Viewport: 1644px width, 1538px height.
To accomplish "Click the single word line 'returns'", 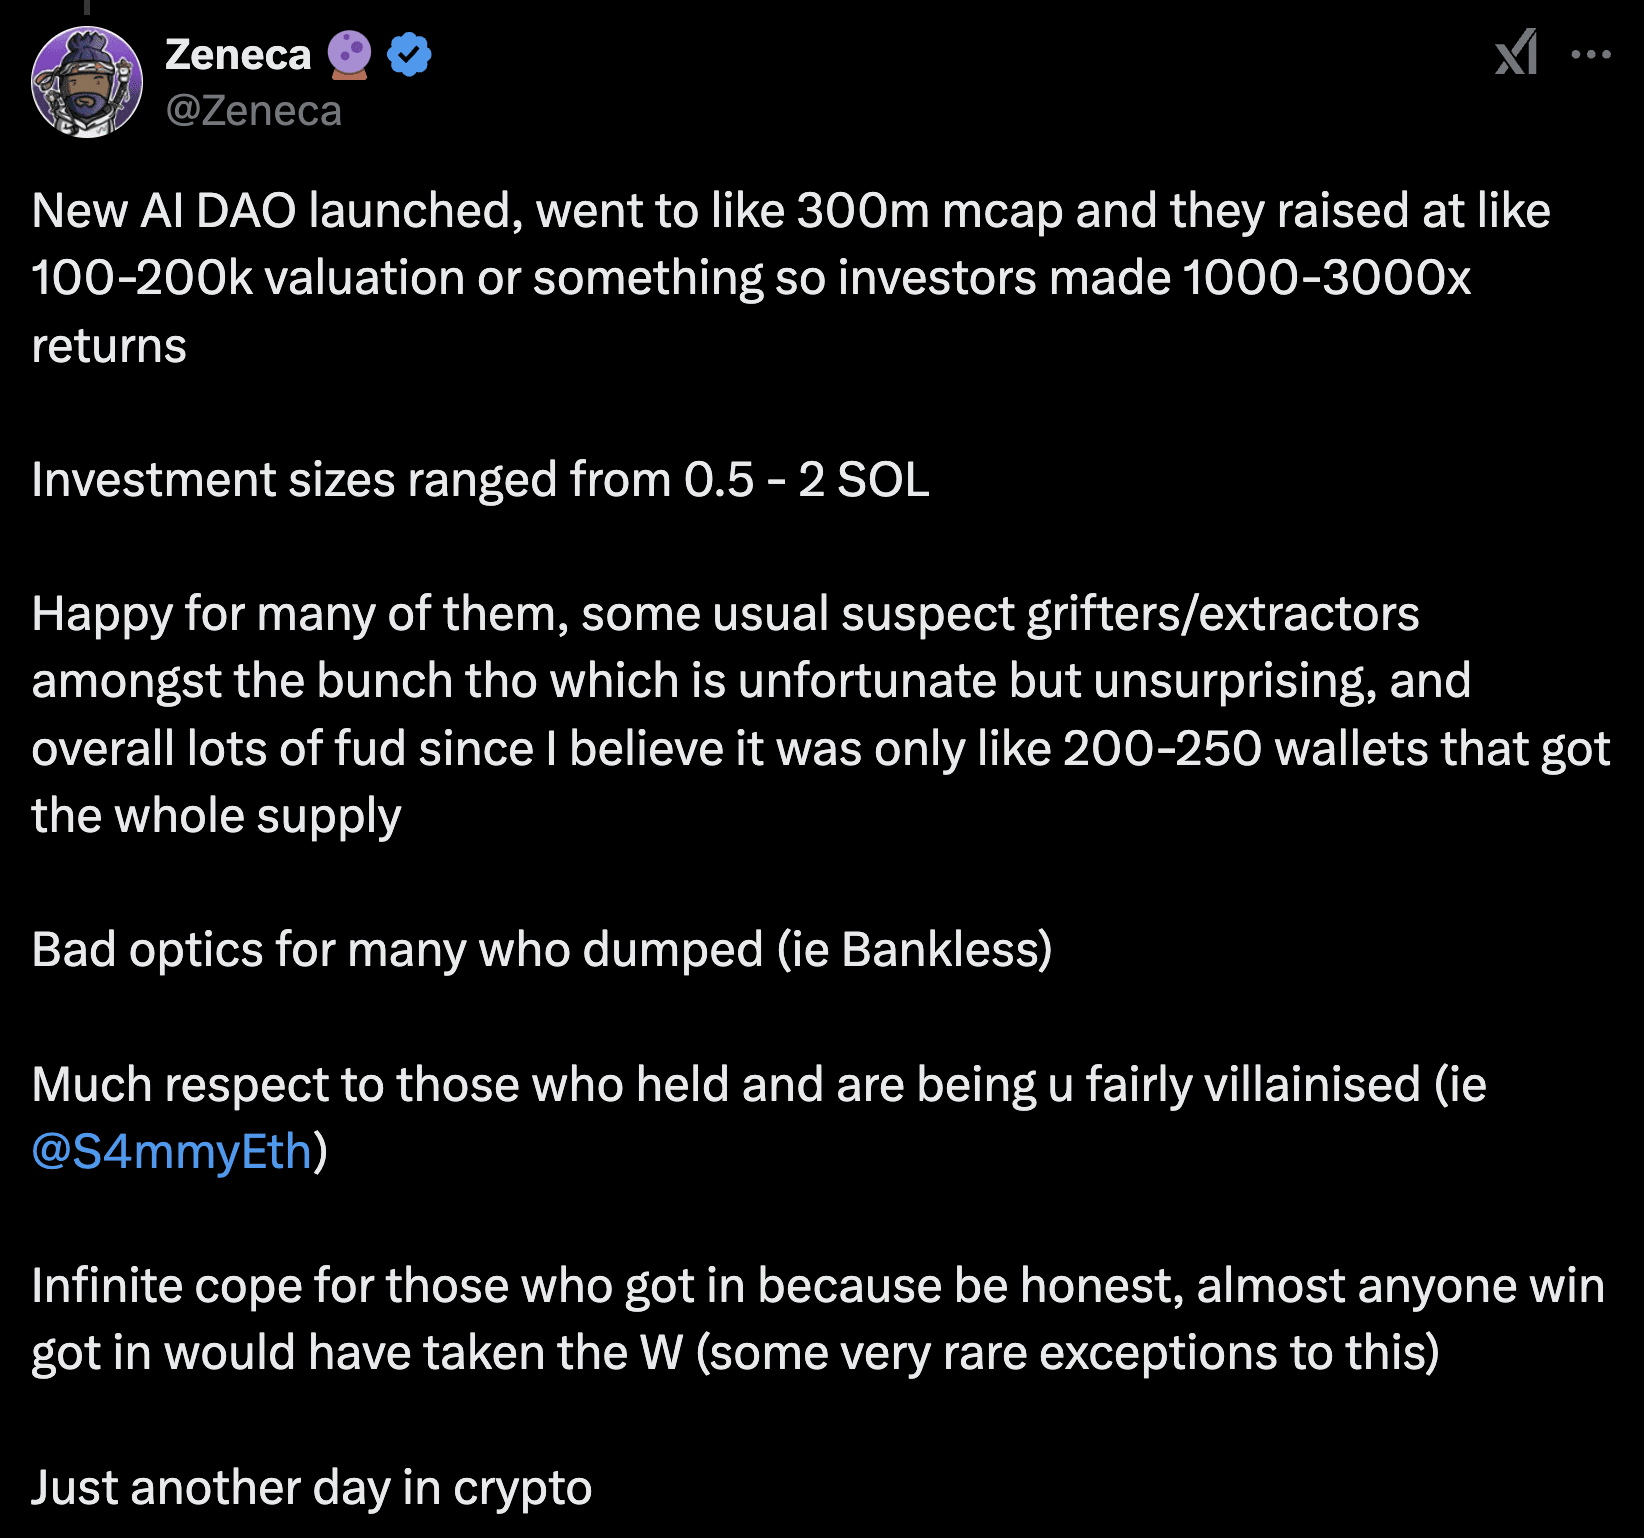I will tap(109, 346).
